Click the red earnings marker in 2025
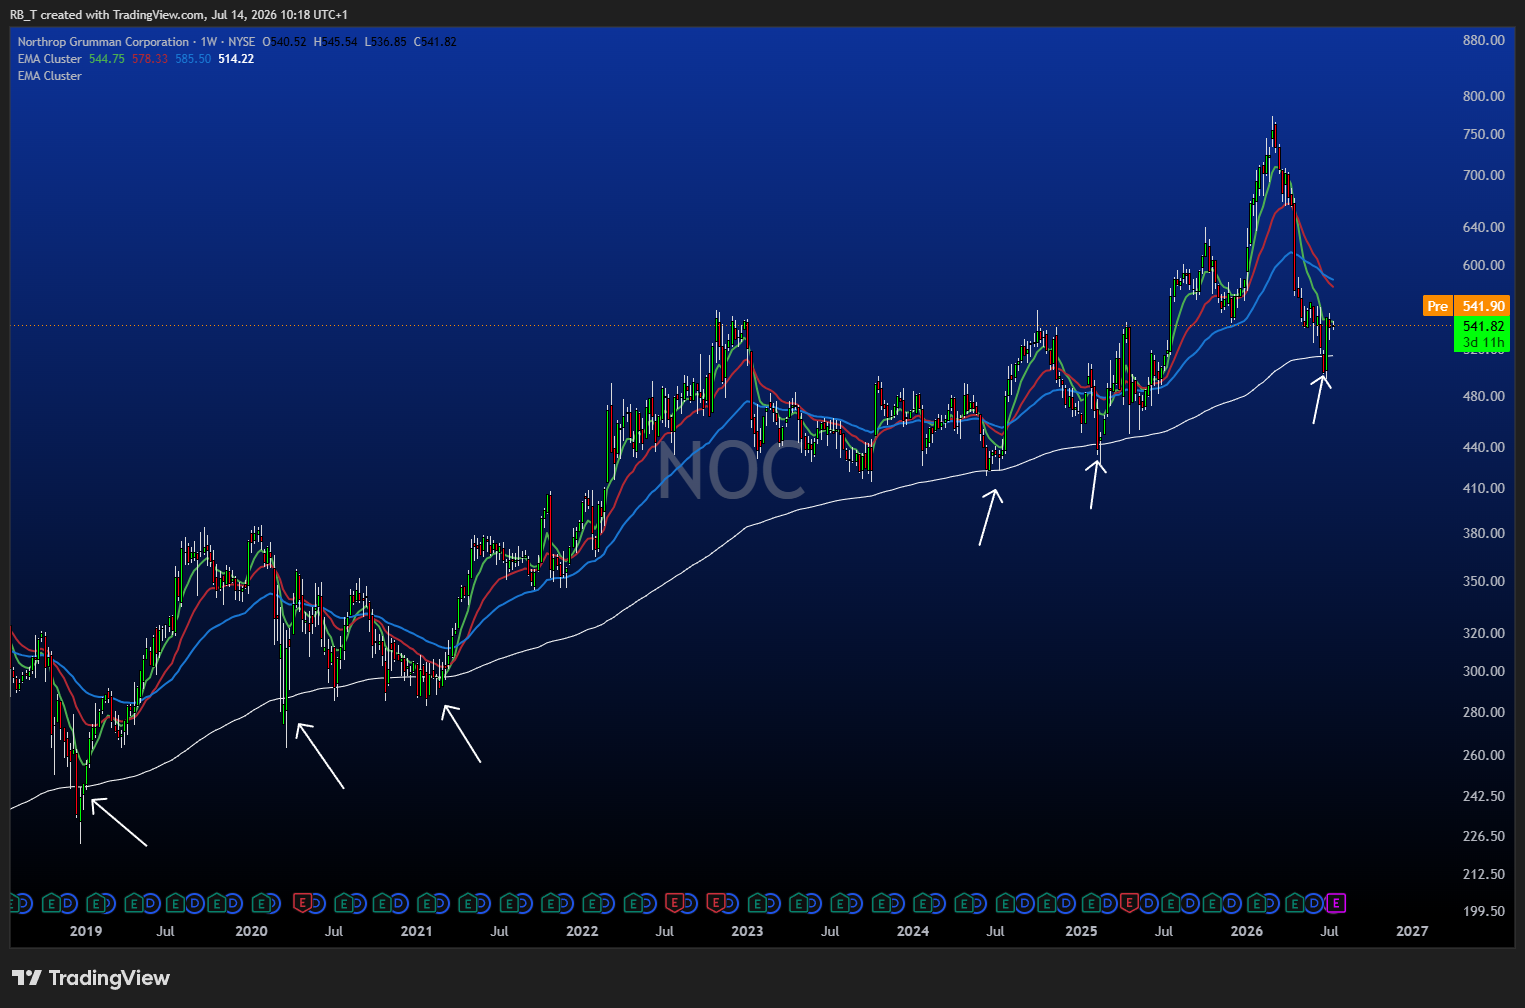This screenshot has height=1008, width=1525. [1130, 904]
